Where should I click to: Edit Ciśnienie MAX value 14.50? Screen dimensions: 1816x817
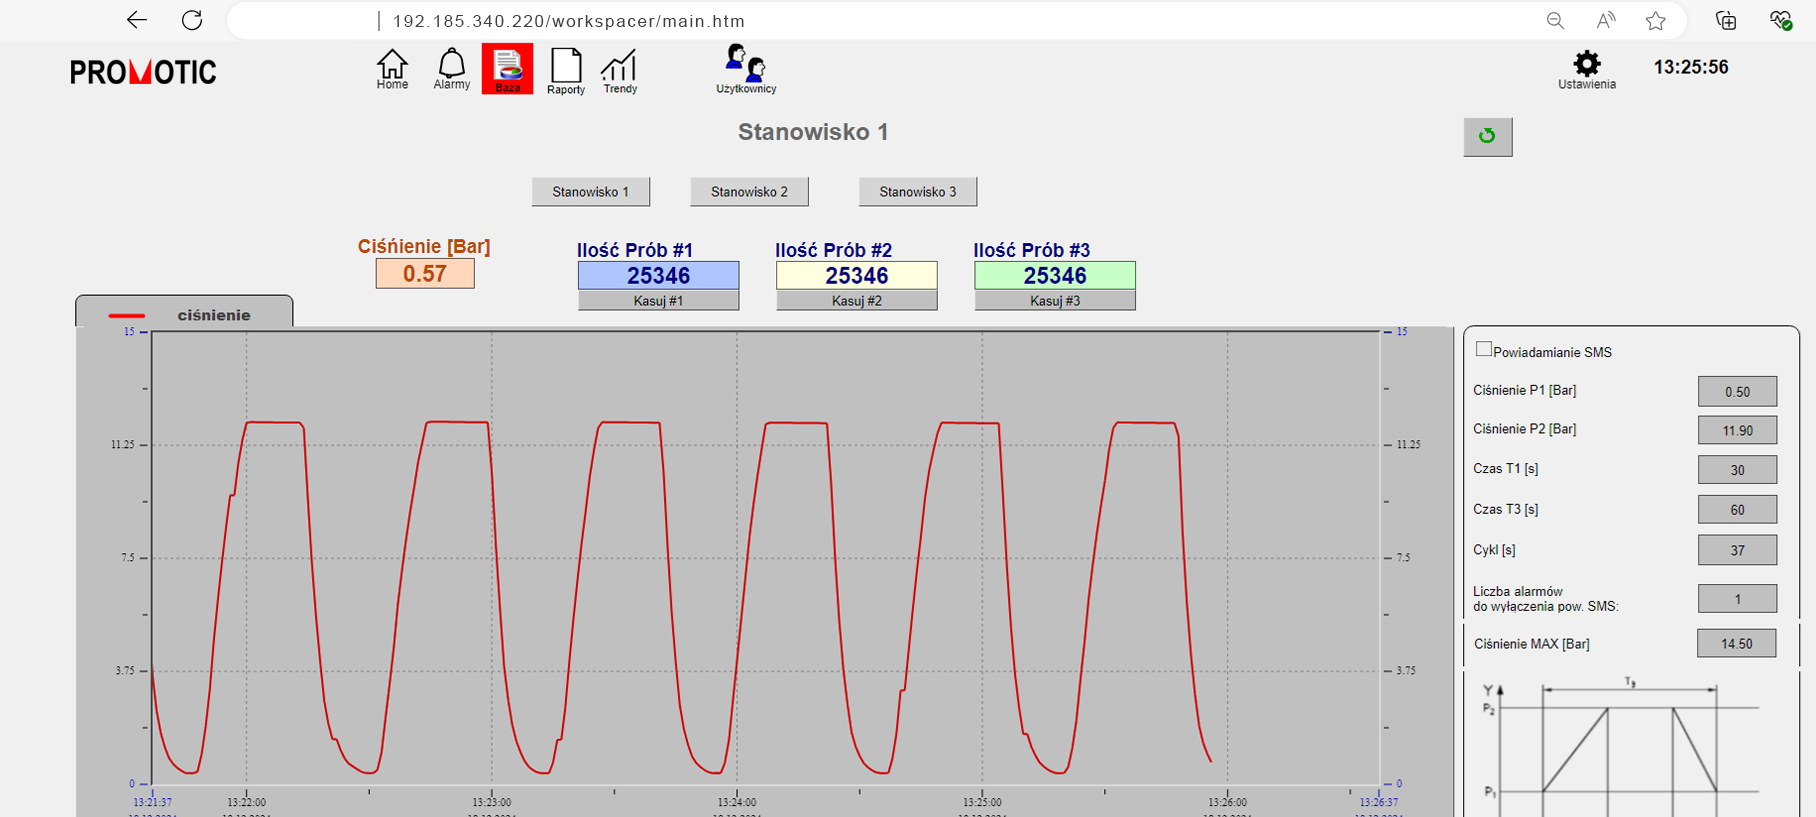pos(1737,644)
